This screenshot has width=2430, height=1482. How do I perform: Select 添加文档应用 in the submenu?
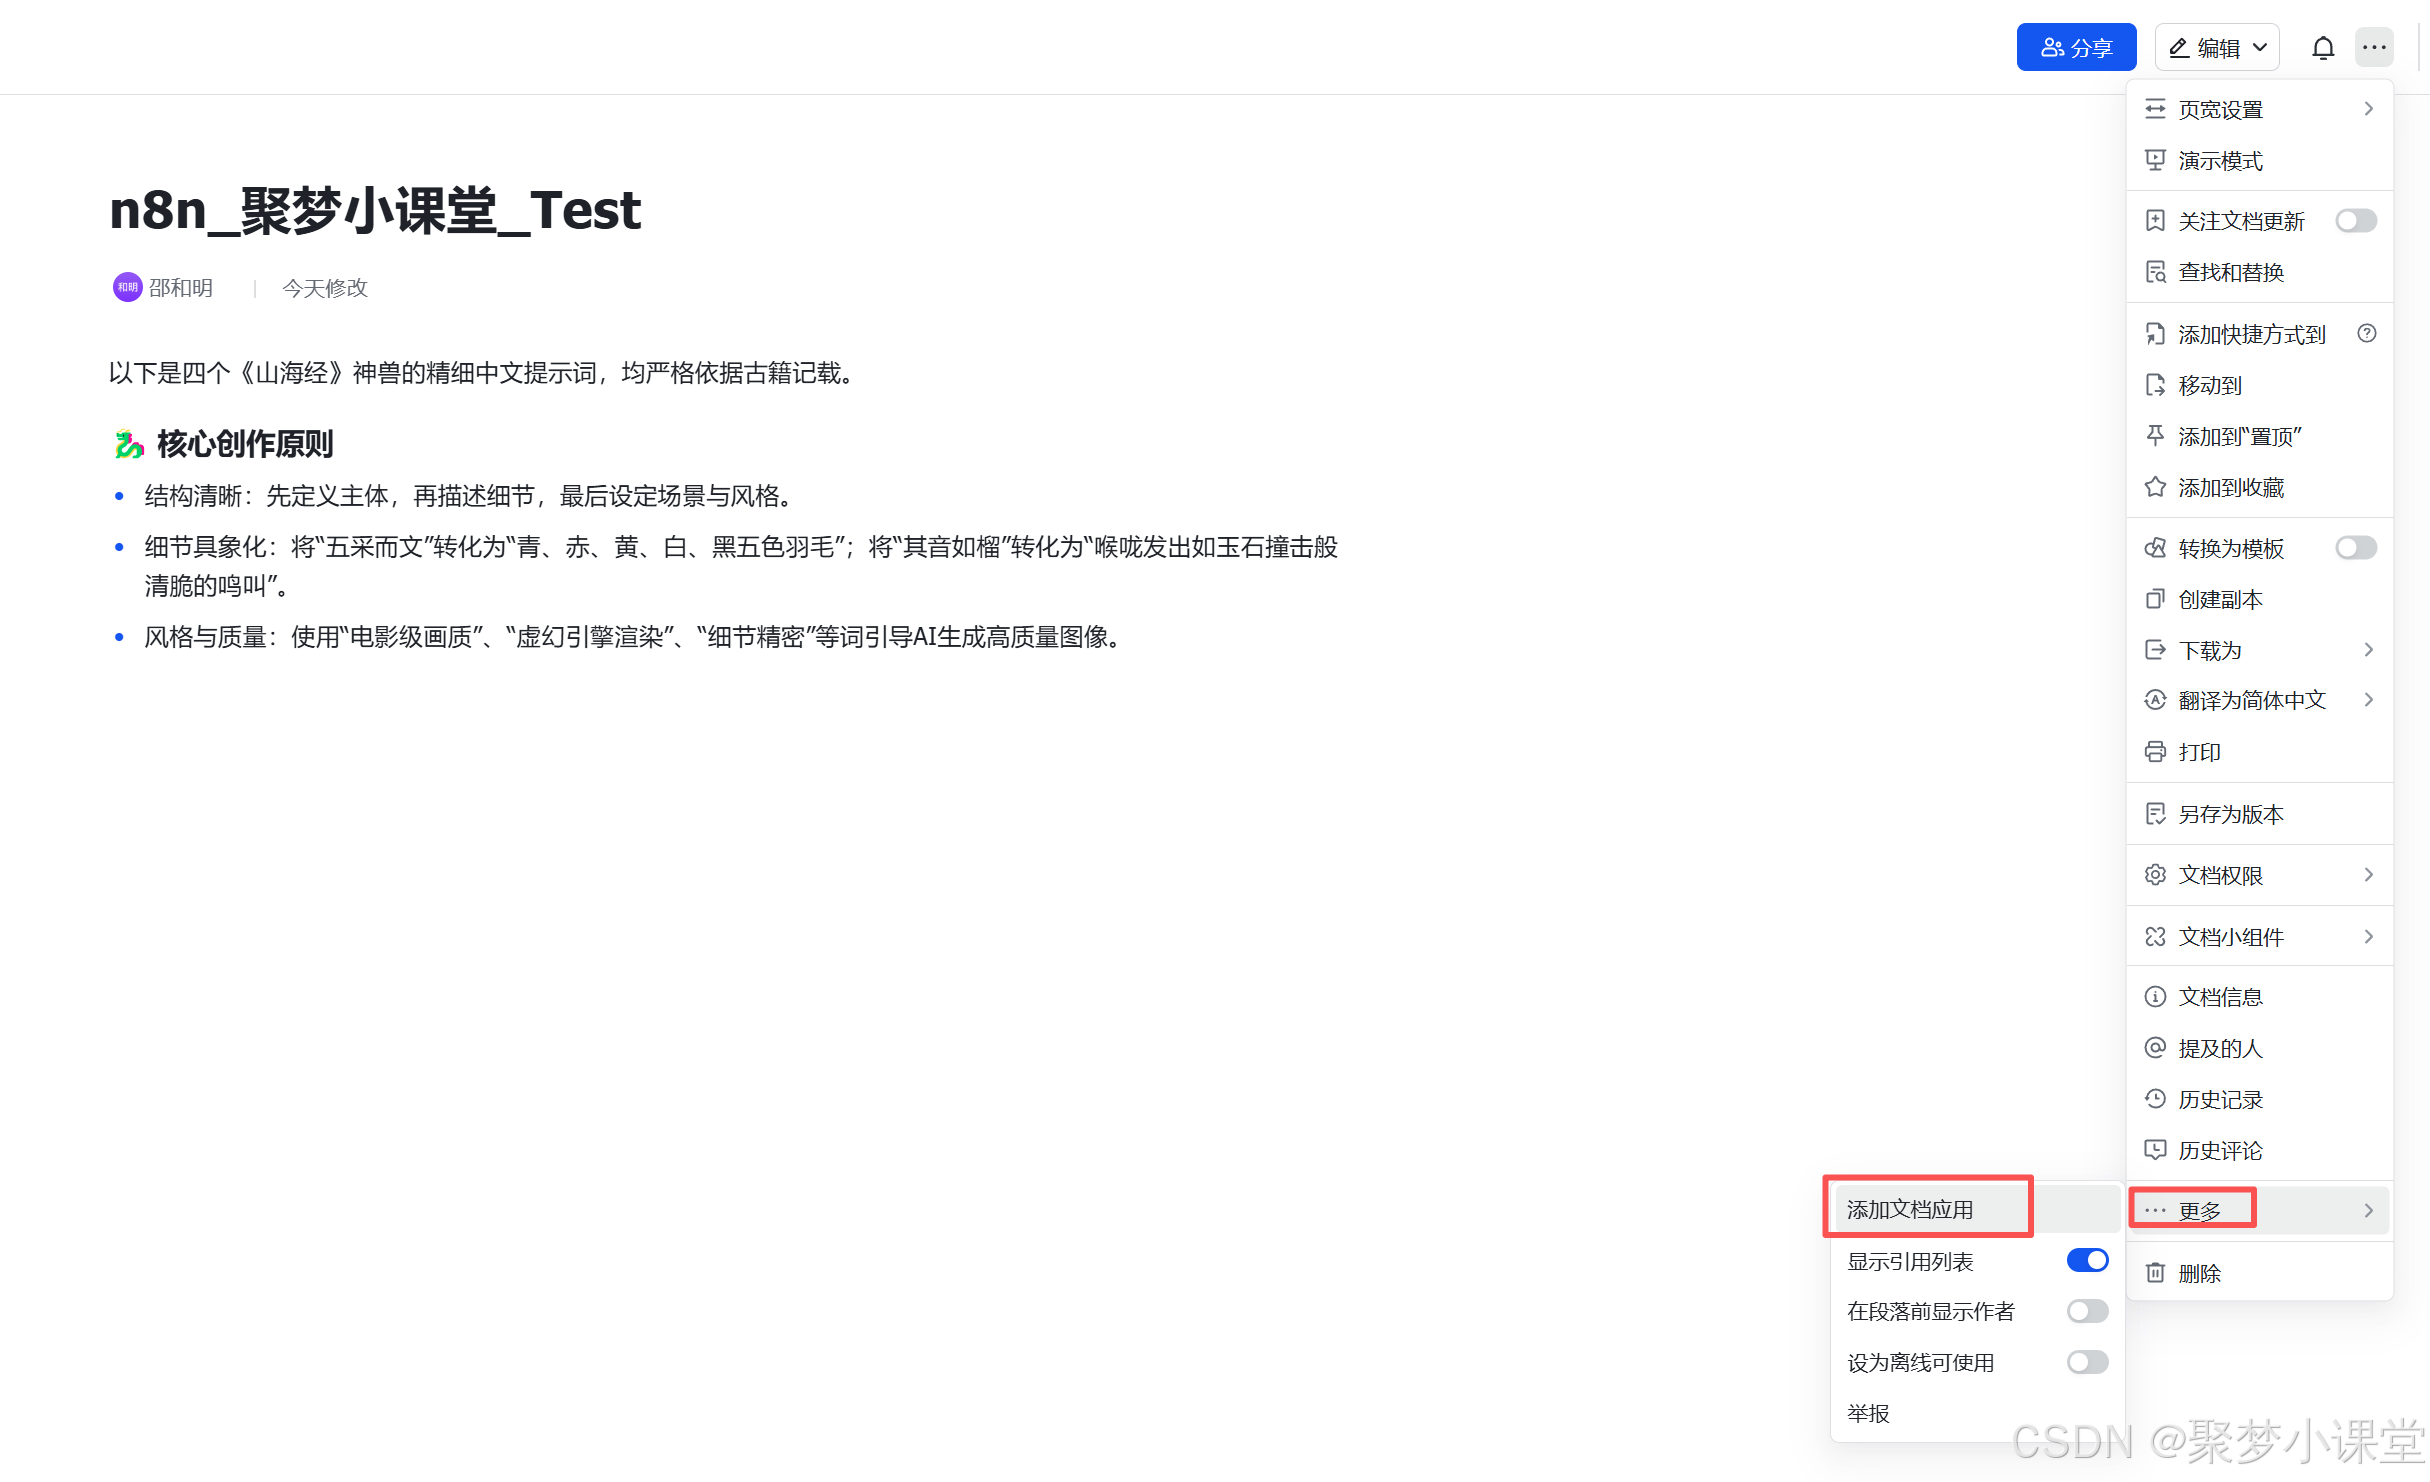coord(1910,1210)
